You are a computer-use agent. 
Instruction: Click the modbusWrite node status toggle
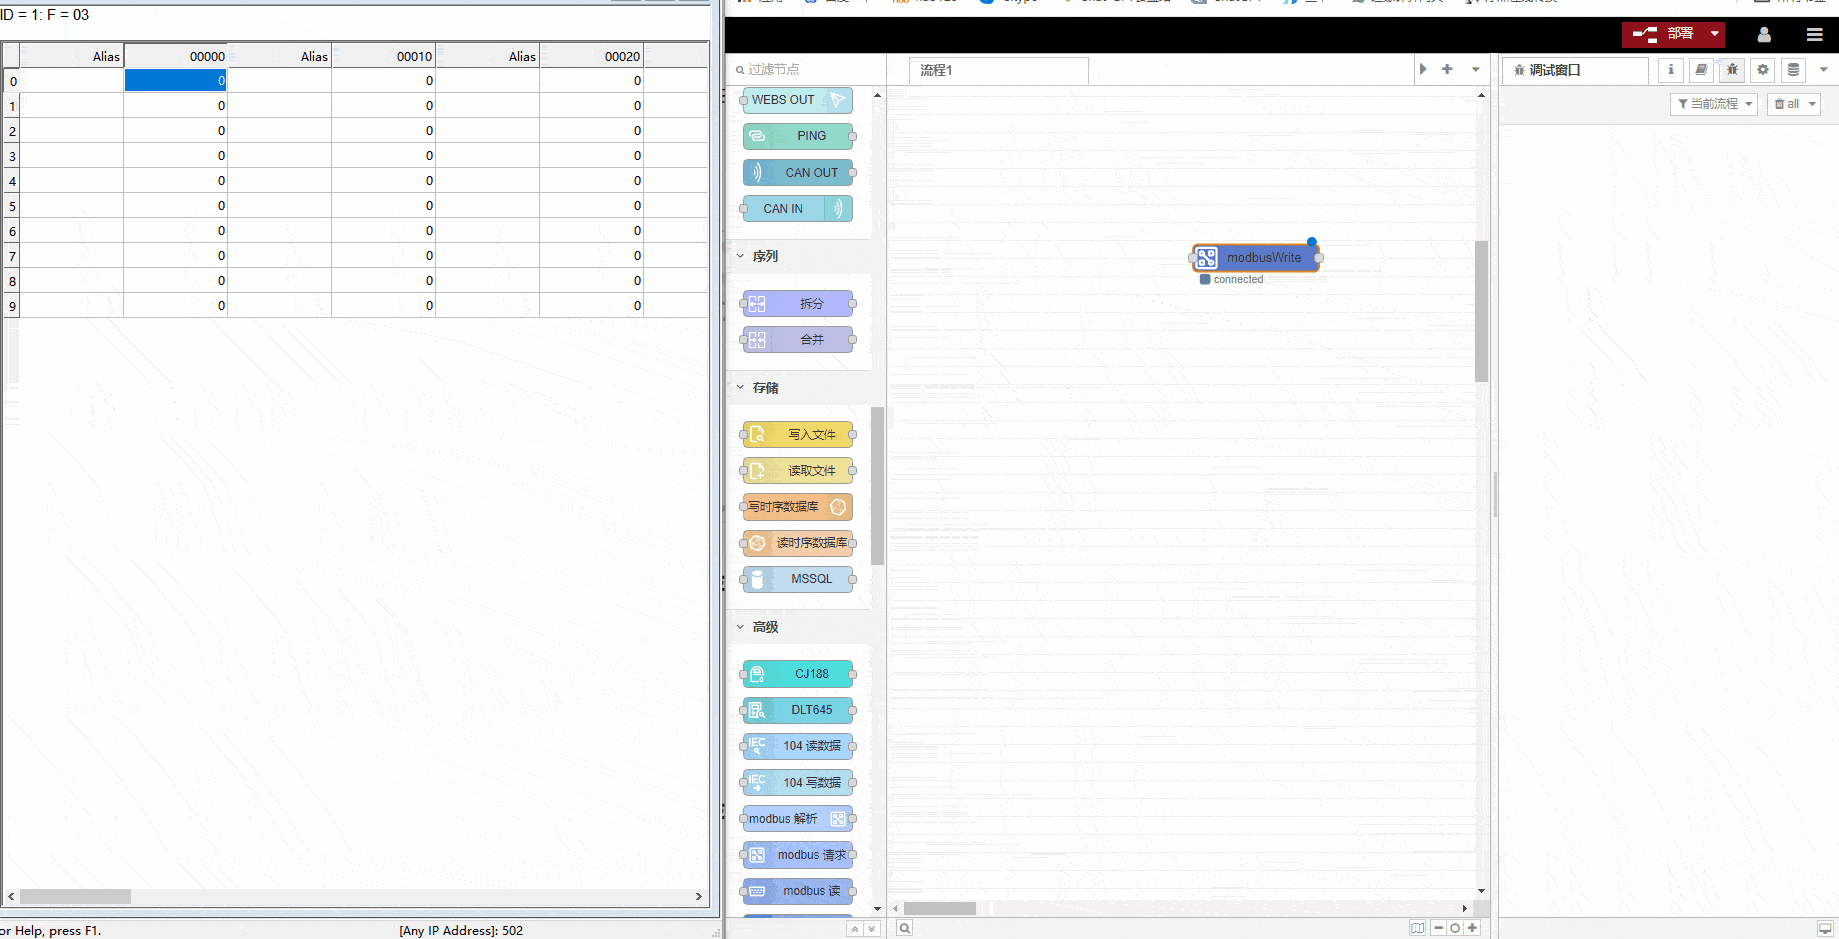coord(1205,280)
